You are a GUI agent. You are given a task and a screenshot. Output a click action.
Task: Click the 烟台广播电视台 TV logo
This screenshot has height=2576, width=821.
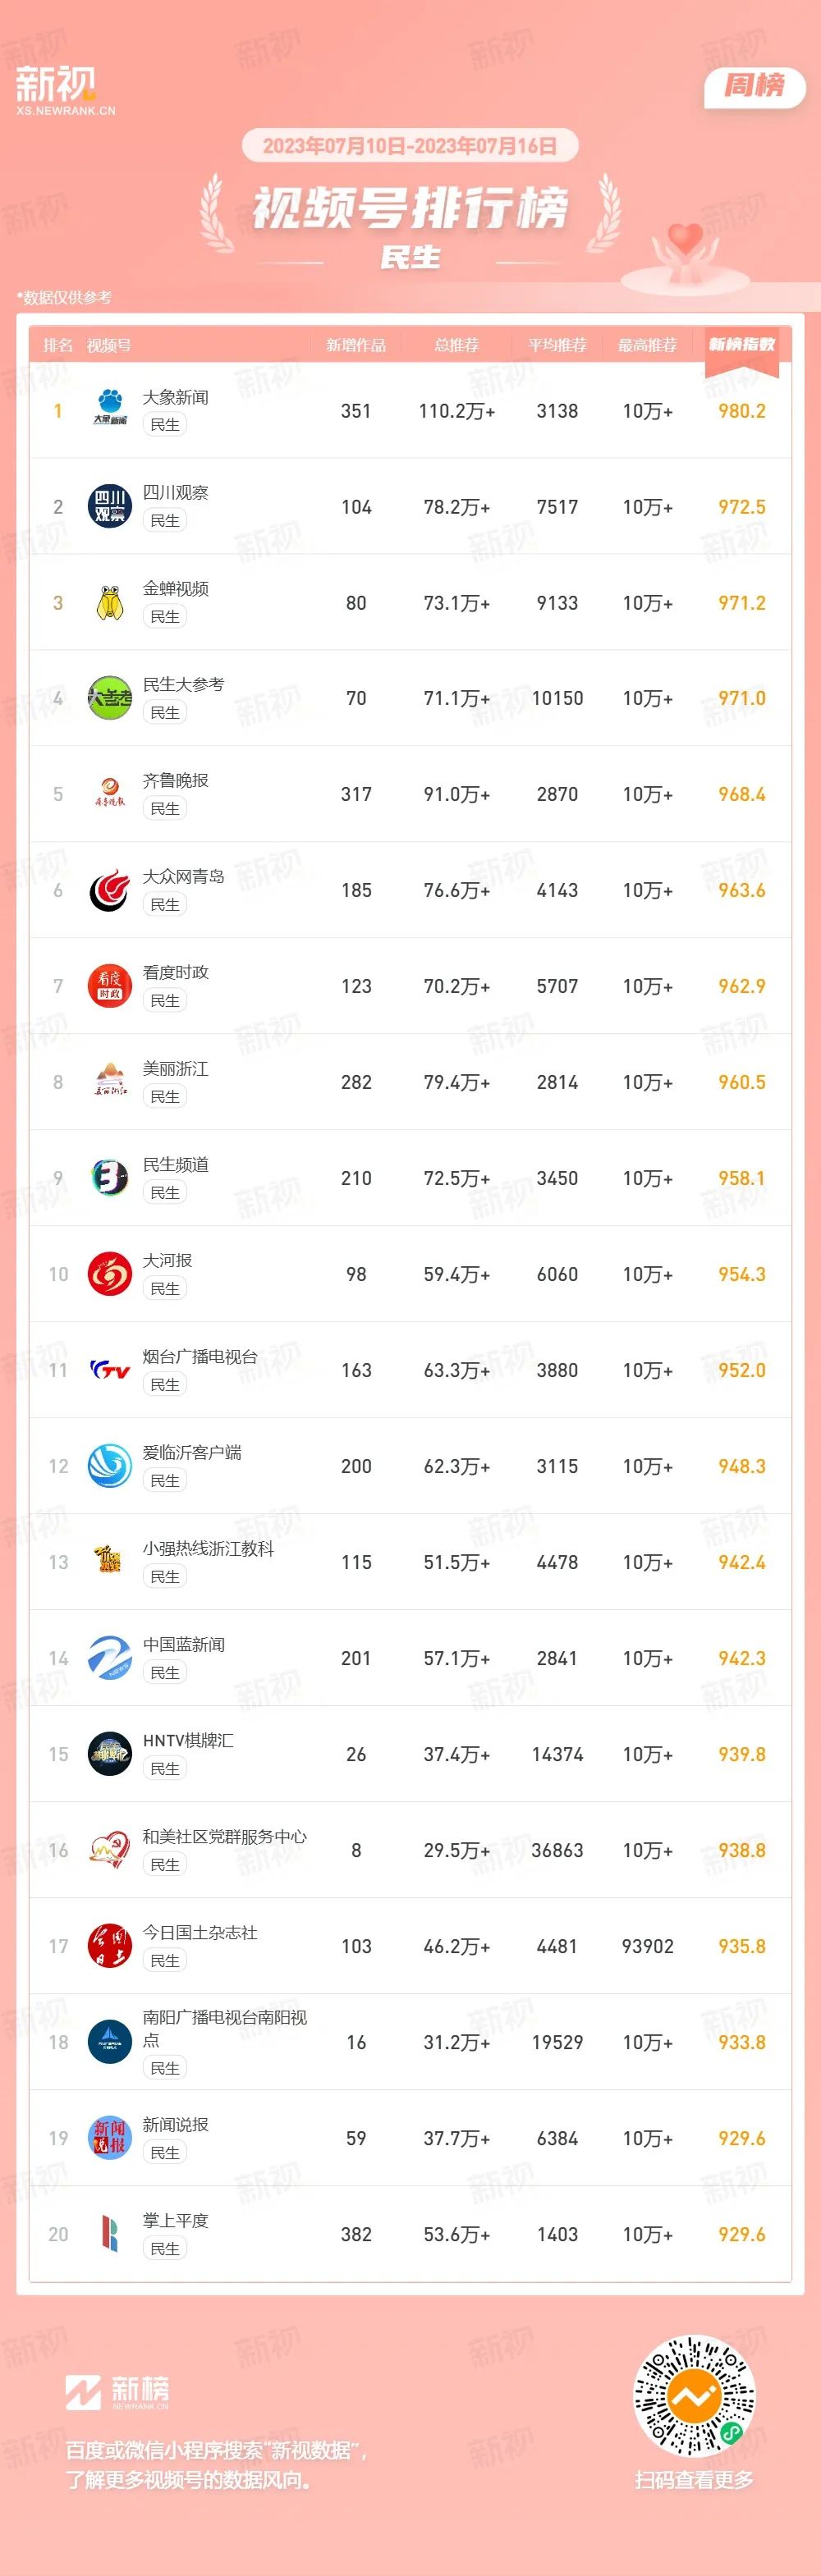pyautogui.click(x=110, y=1370)
